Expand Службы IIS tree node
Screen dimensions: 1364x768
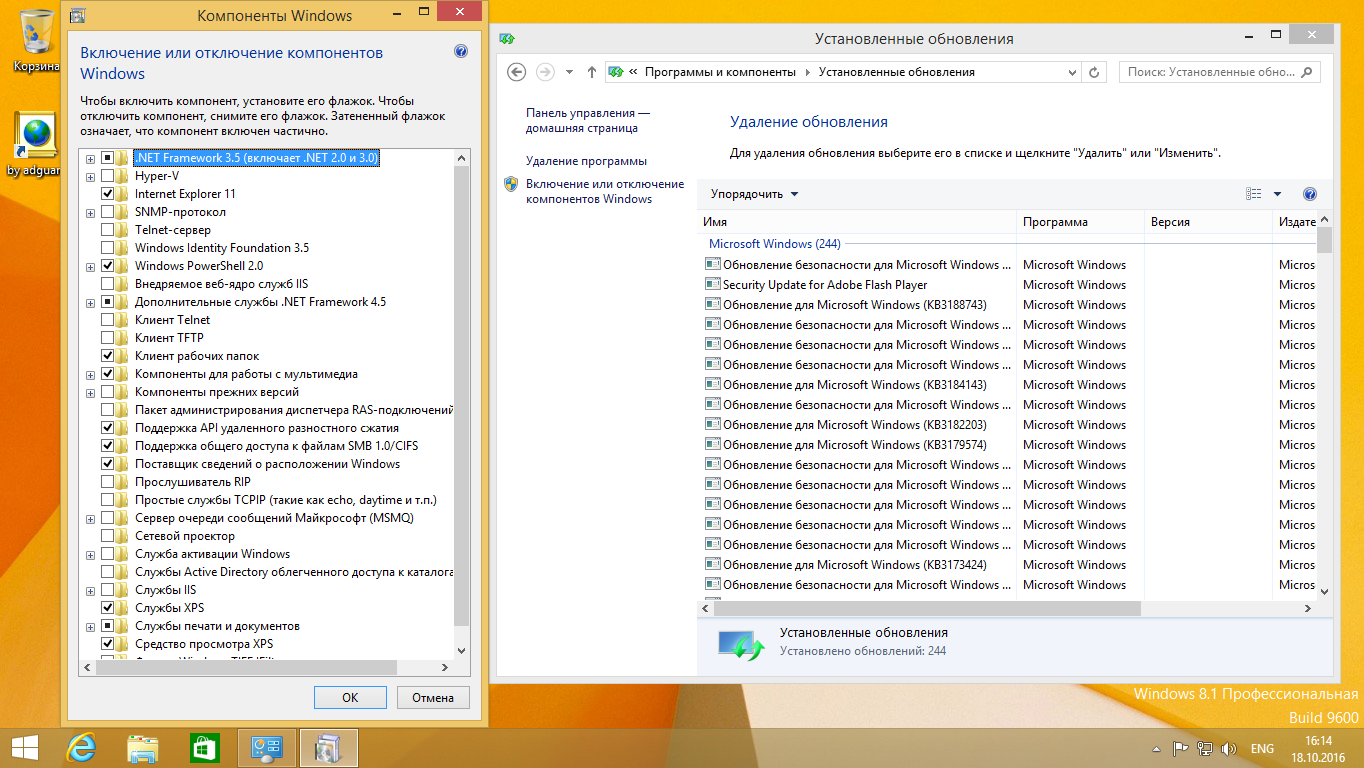click(x=90, y=590)
